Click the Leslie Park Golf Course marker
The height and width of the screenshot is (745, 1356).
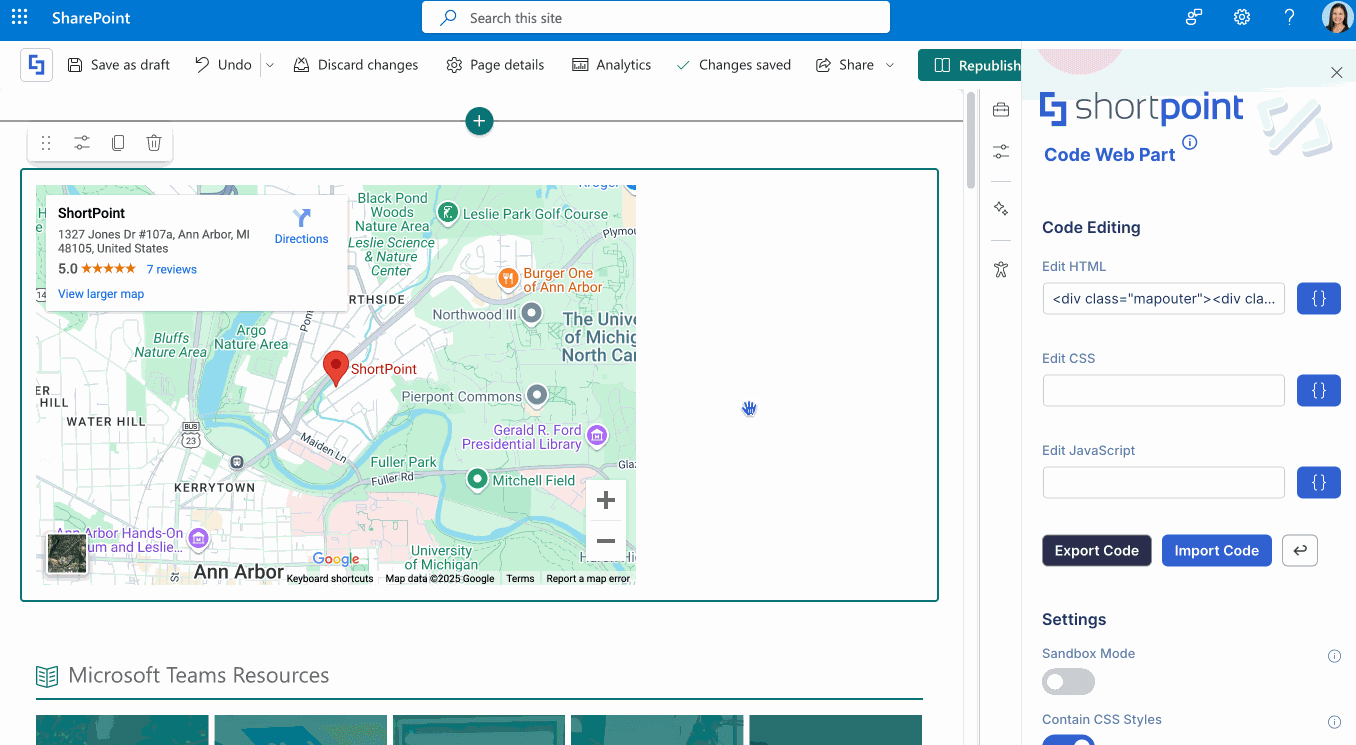tap(448, 212)
